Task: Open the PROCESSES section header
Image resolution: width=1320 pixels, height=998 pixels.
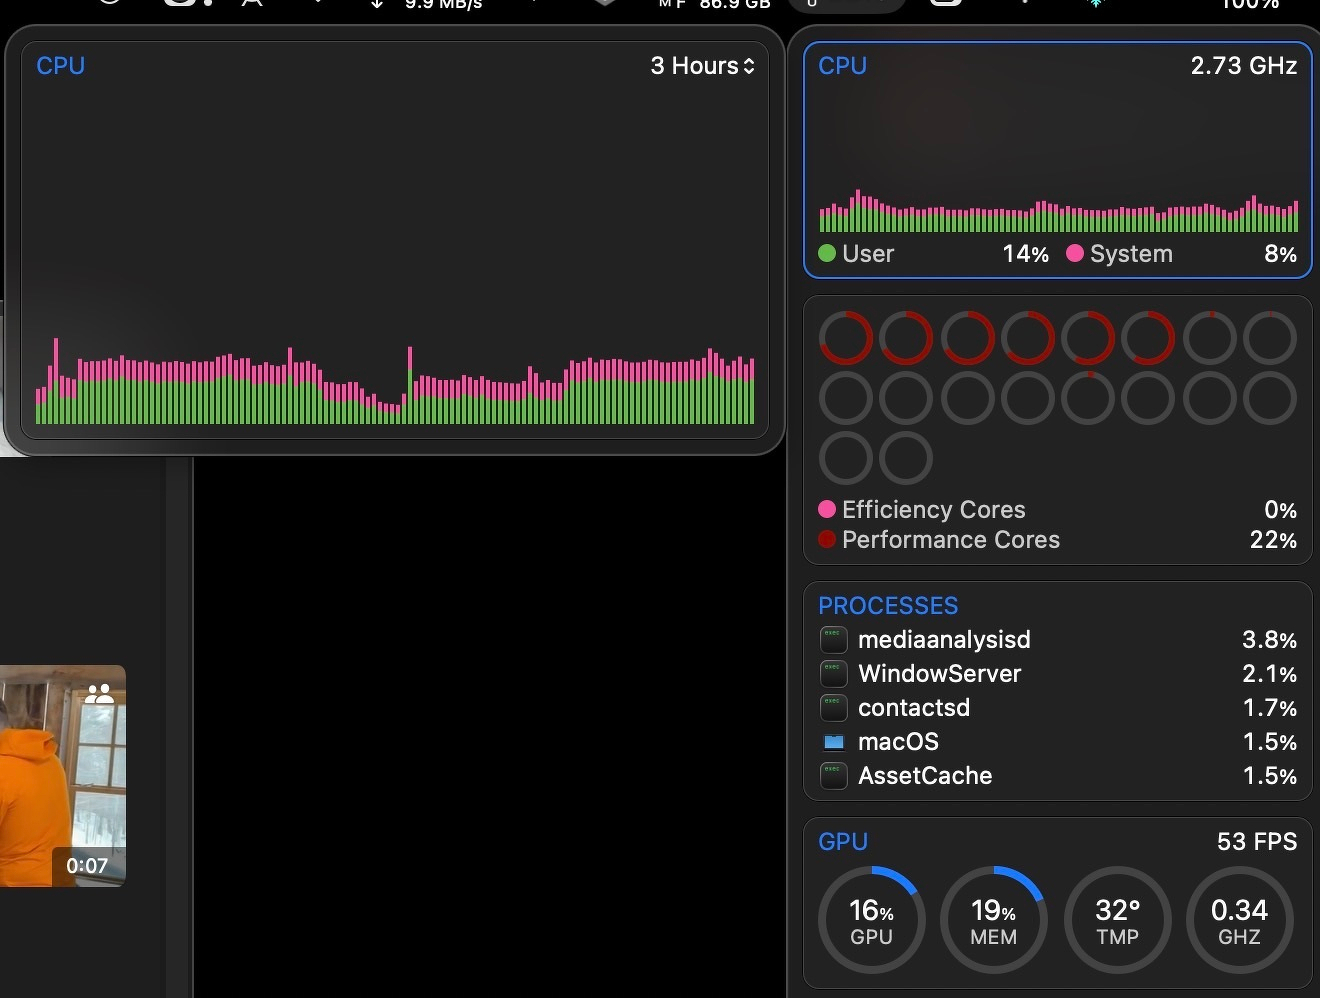Action: pos(888,606)
